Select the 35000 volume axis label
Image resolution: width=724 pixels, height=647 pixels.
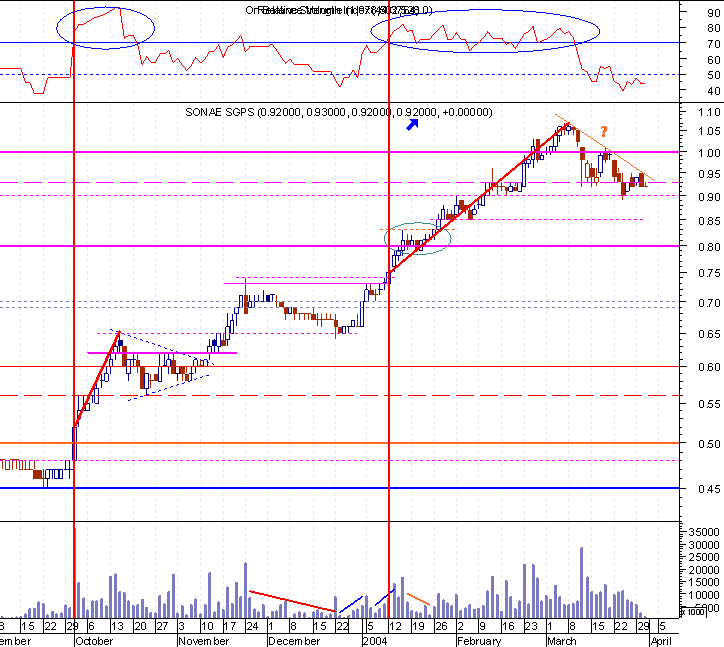click(x=704, y=532)
